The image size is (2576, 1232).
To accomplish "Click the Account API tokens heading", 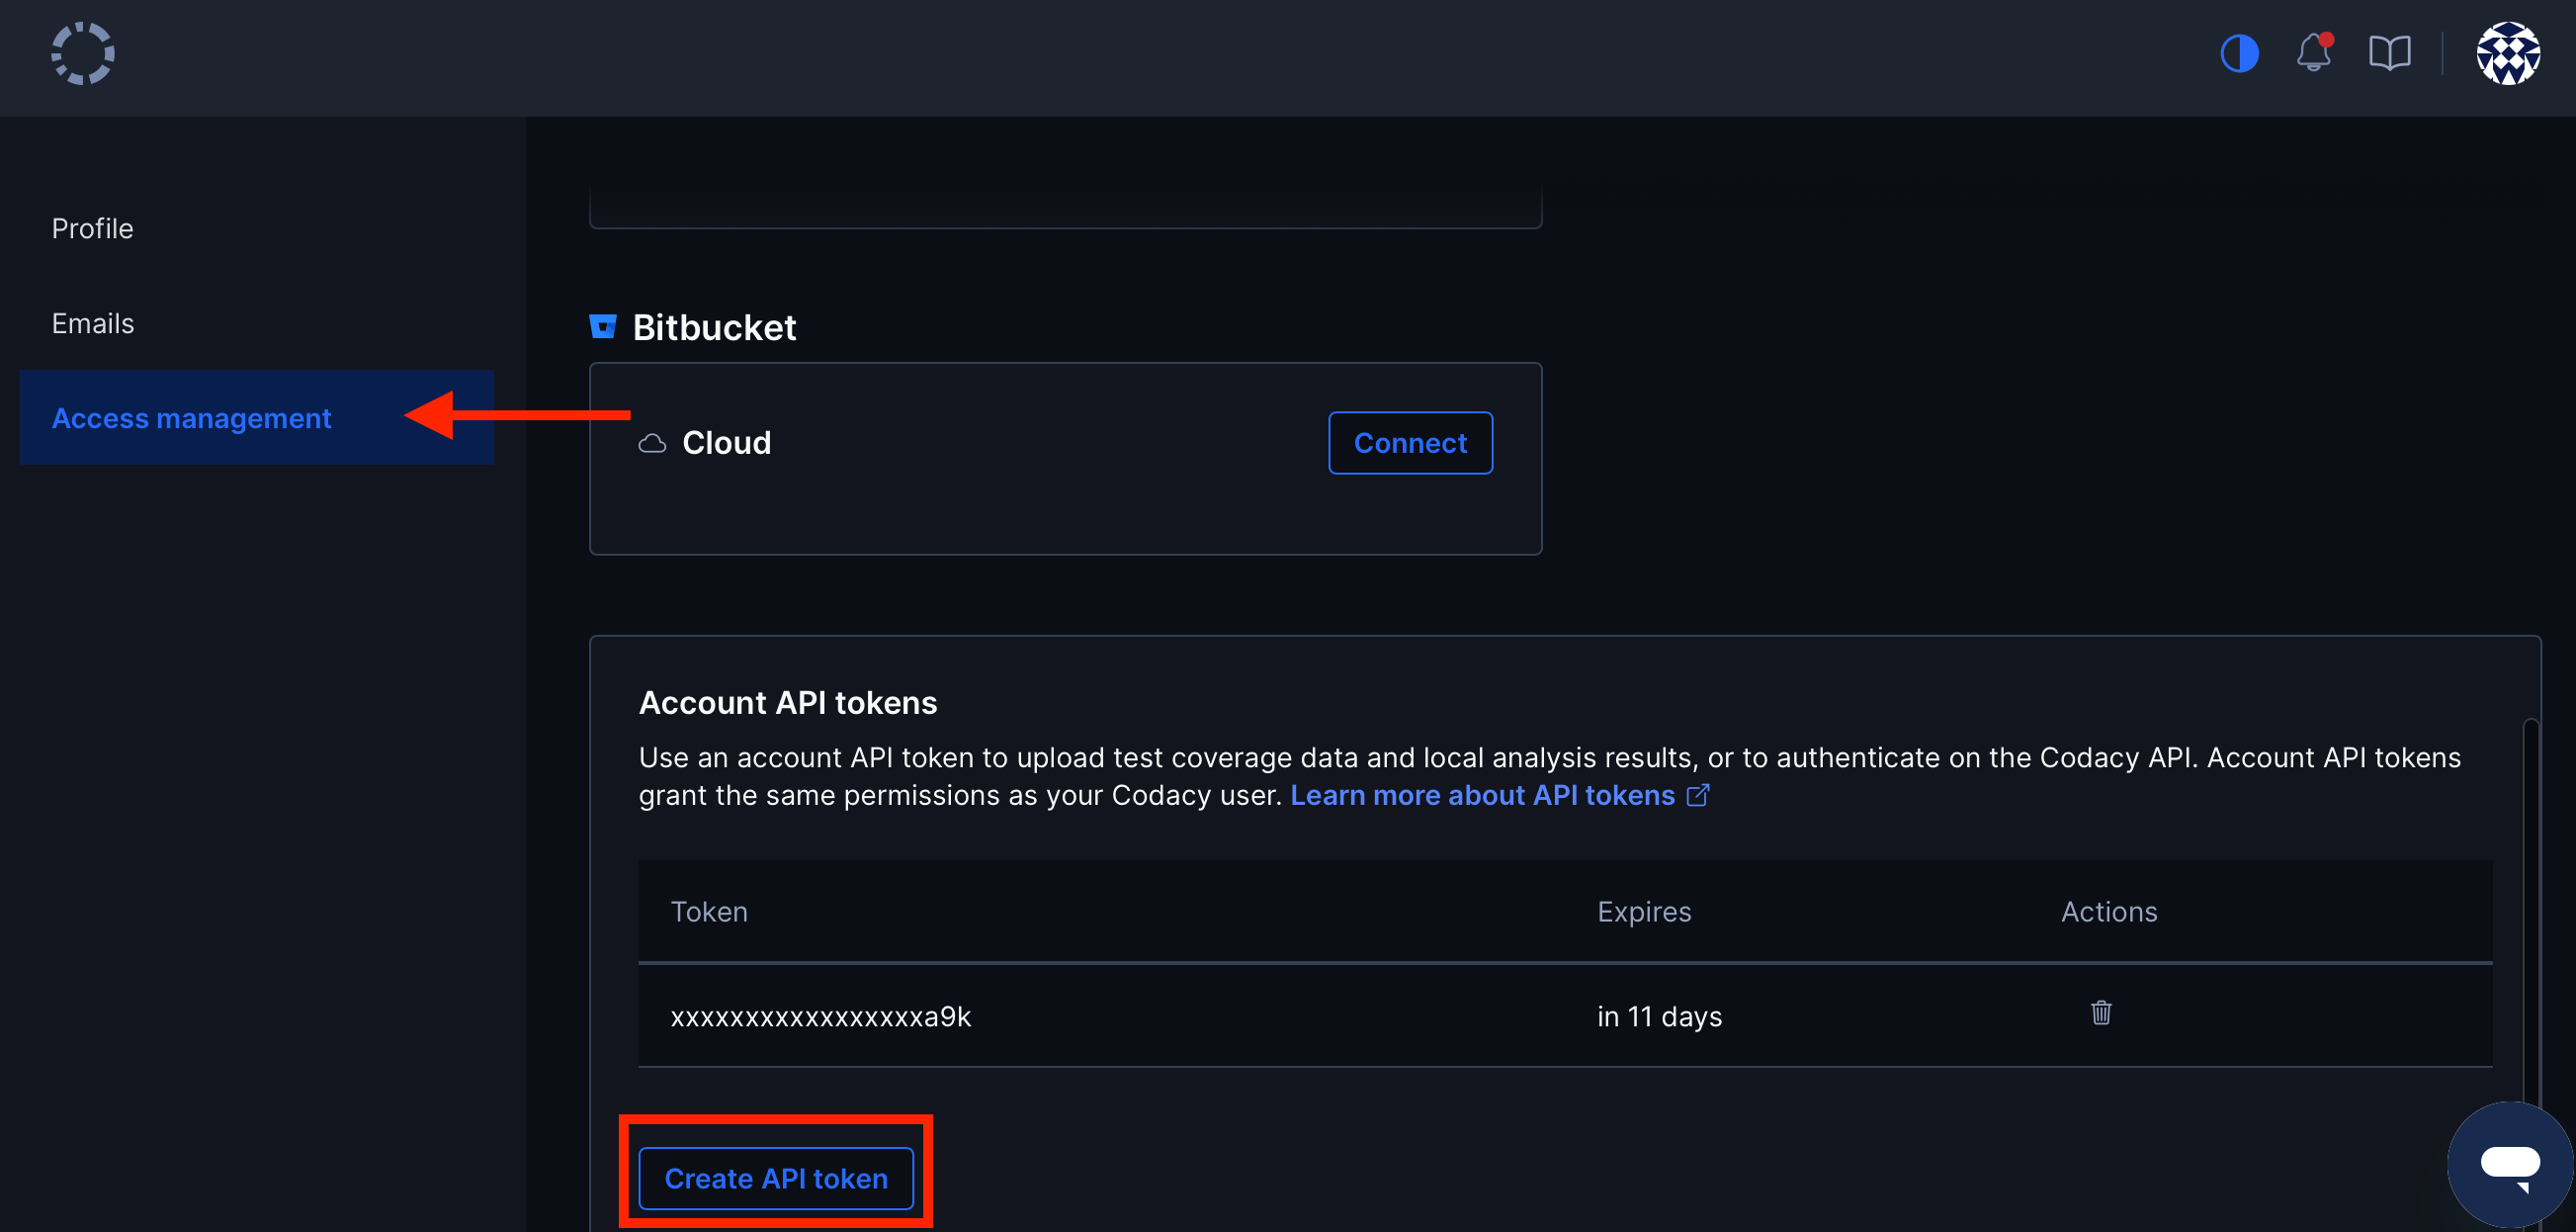I will click(x=788, y=702).
